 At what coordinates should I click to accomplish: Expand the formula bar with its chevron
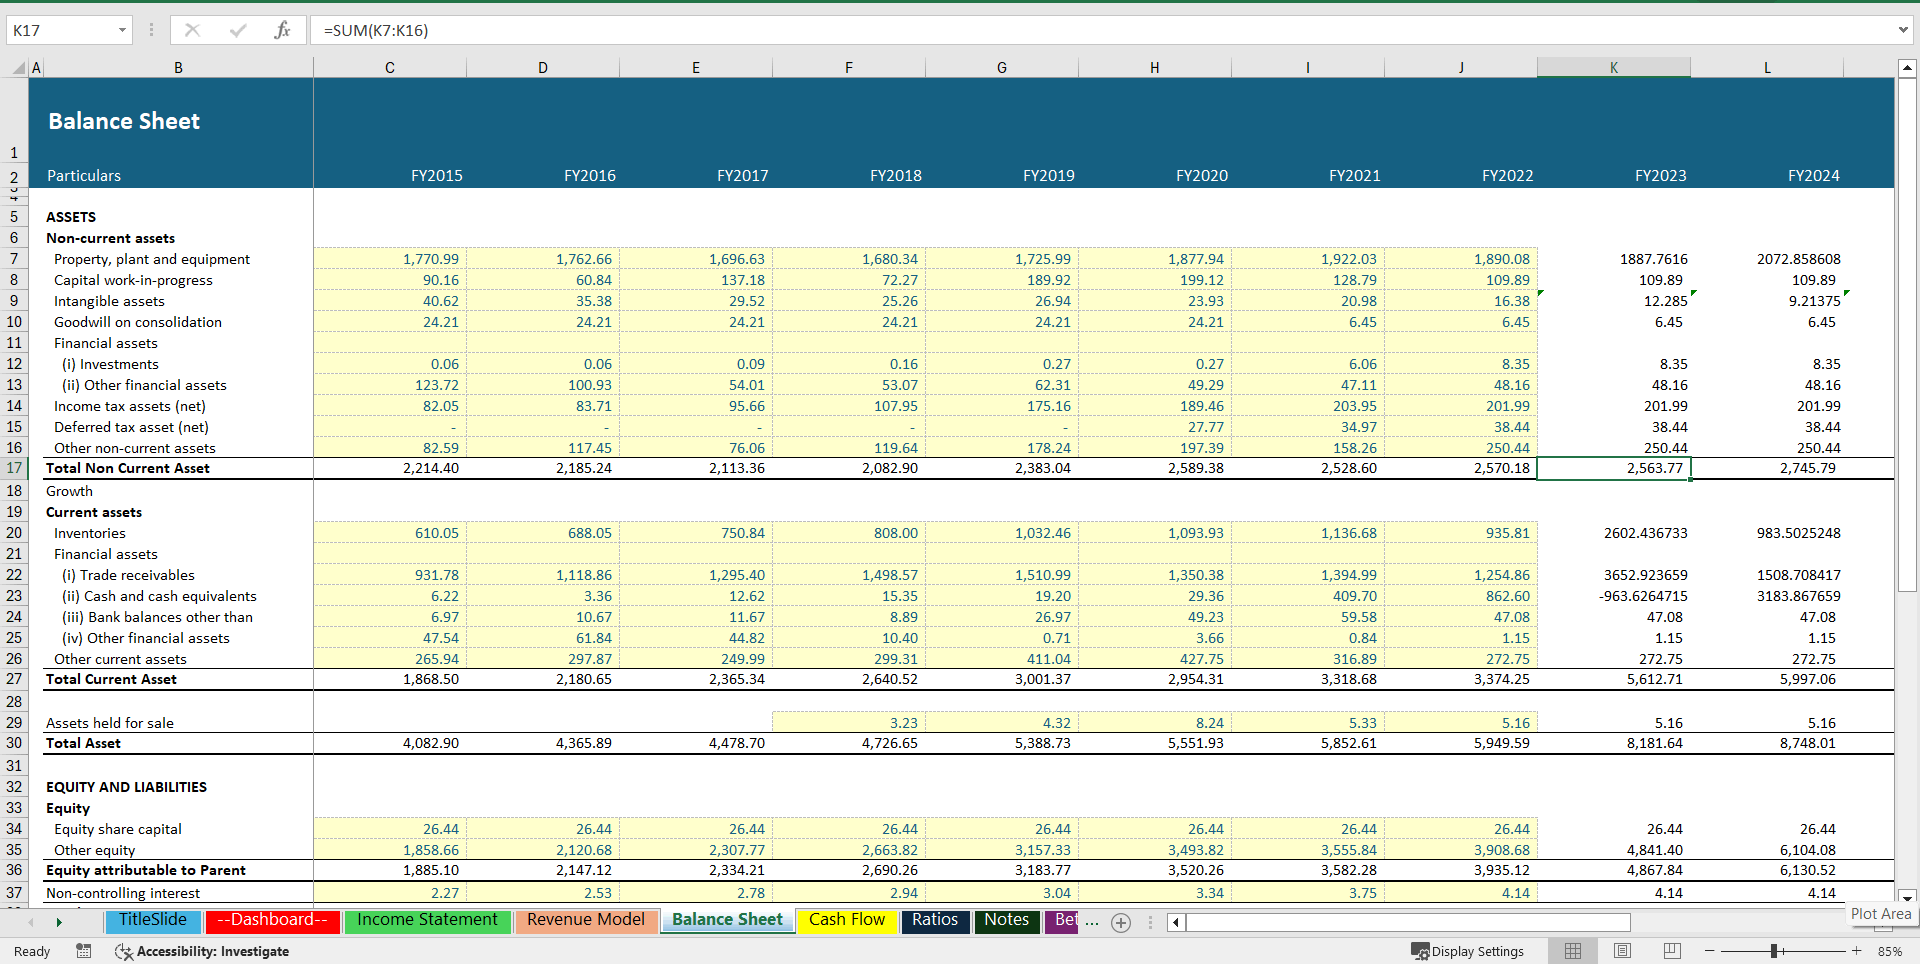(x=1903, y=30)
